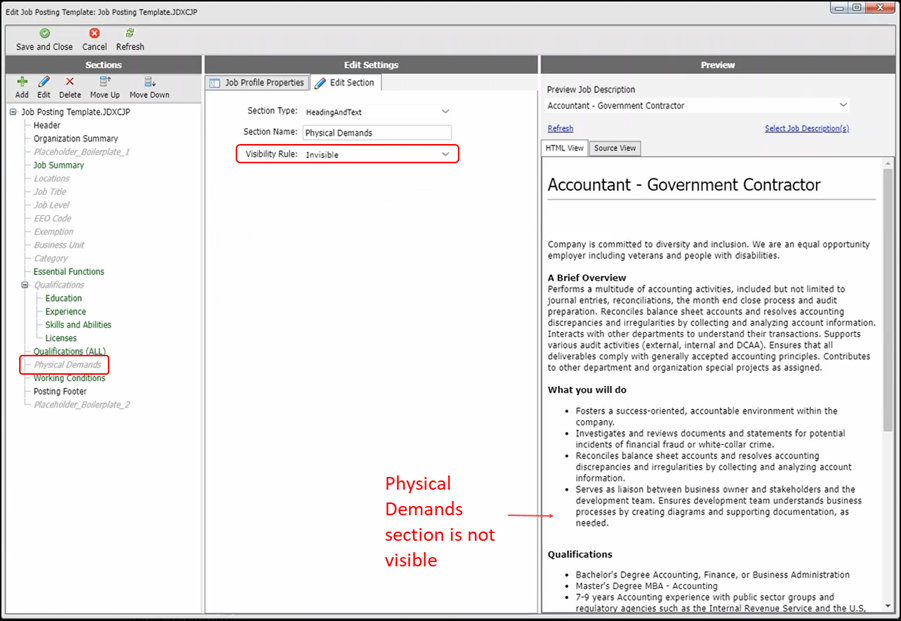Open the Section Type dropdown

click(445, 111)
